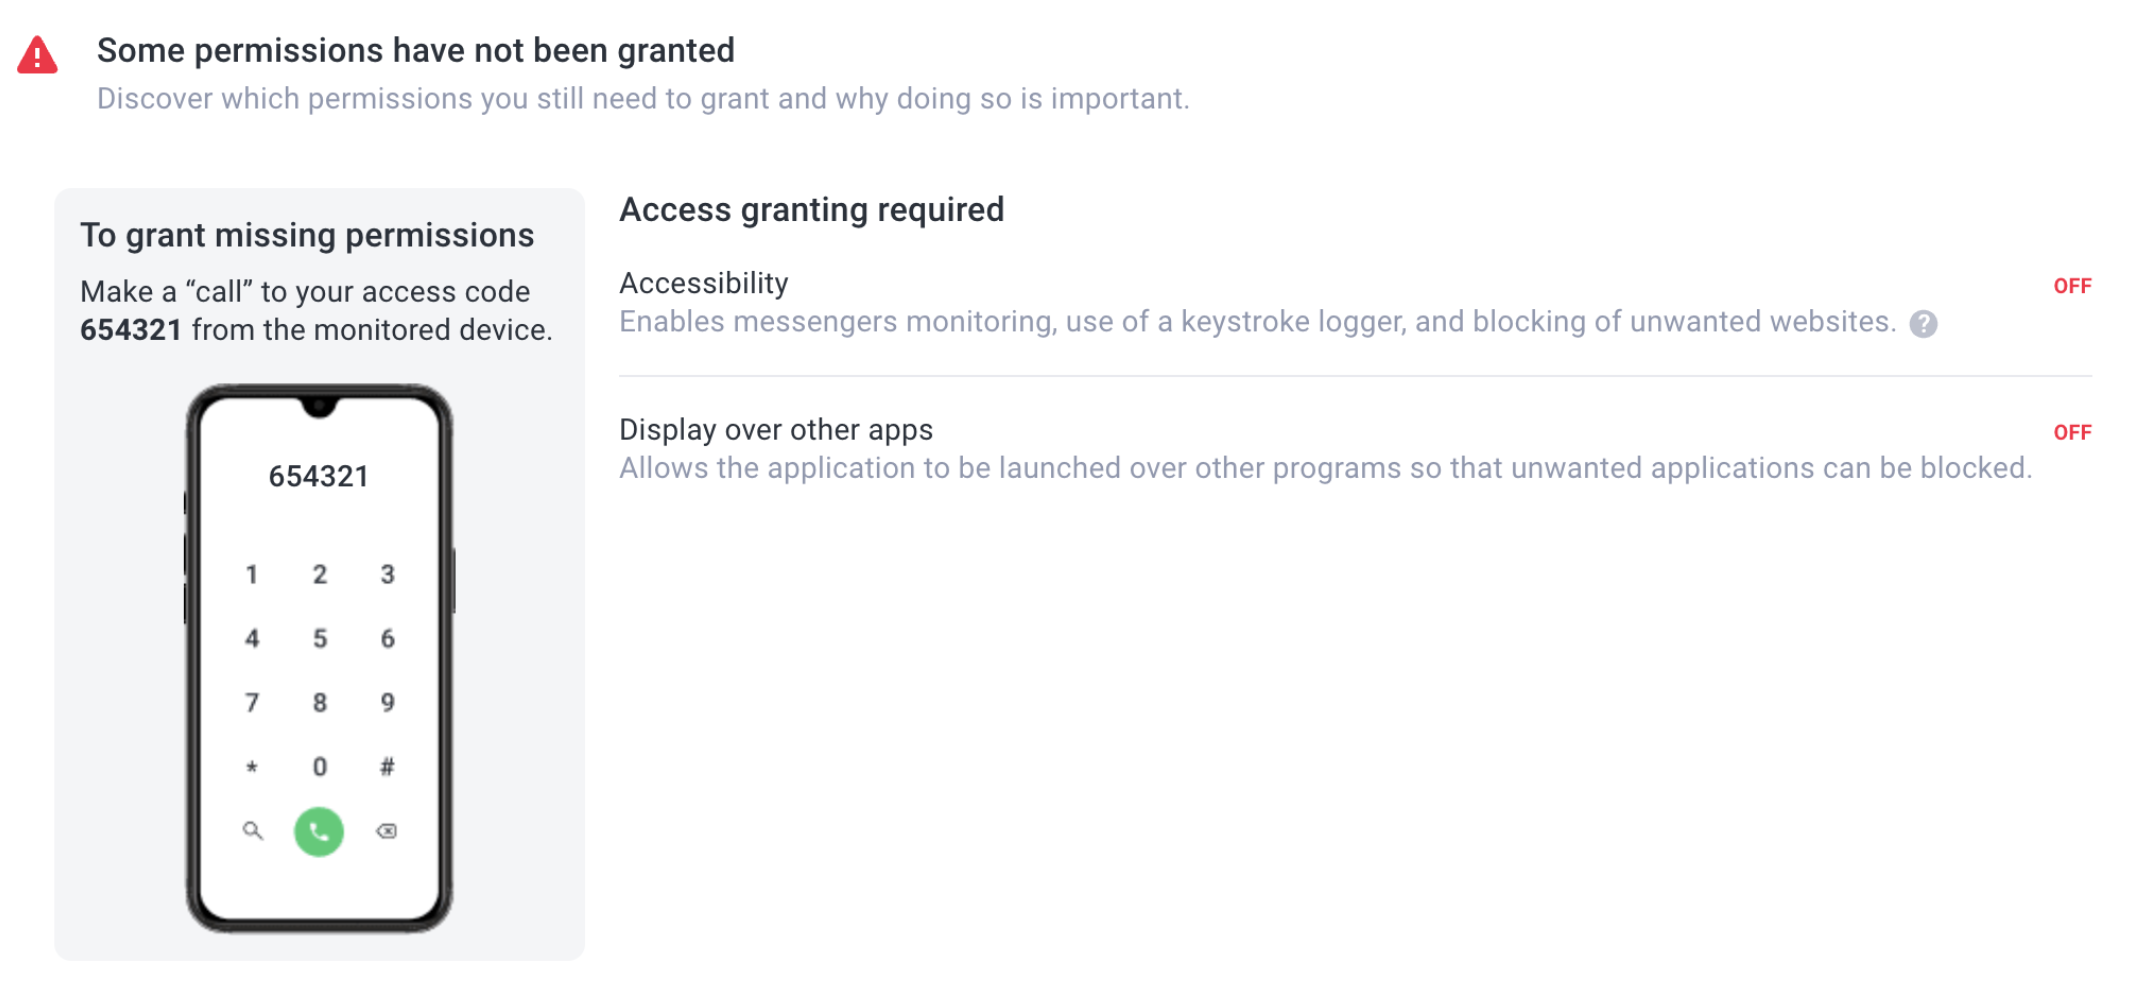
Task: Tap the hash key on dialer
Action: coord(387,767)
